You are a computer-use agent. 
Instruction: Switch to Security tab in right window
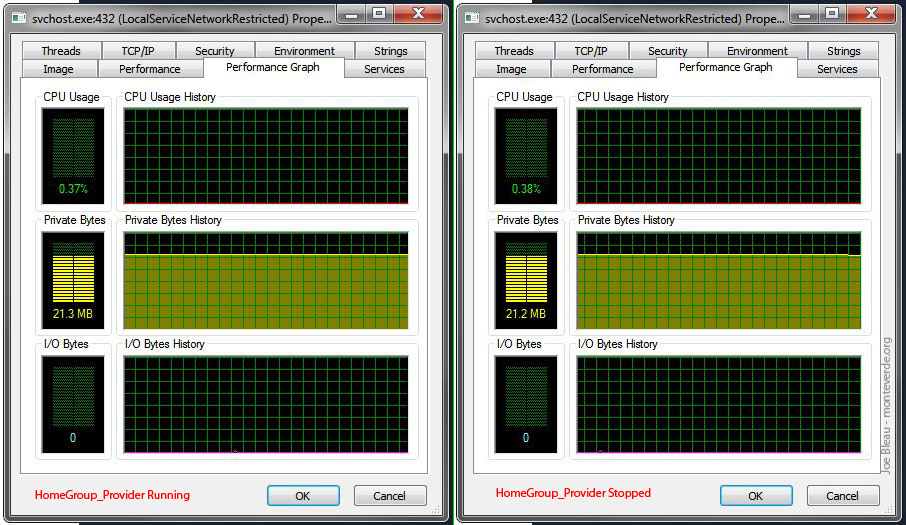(668, 50)
